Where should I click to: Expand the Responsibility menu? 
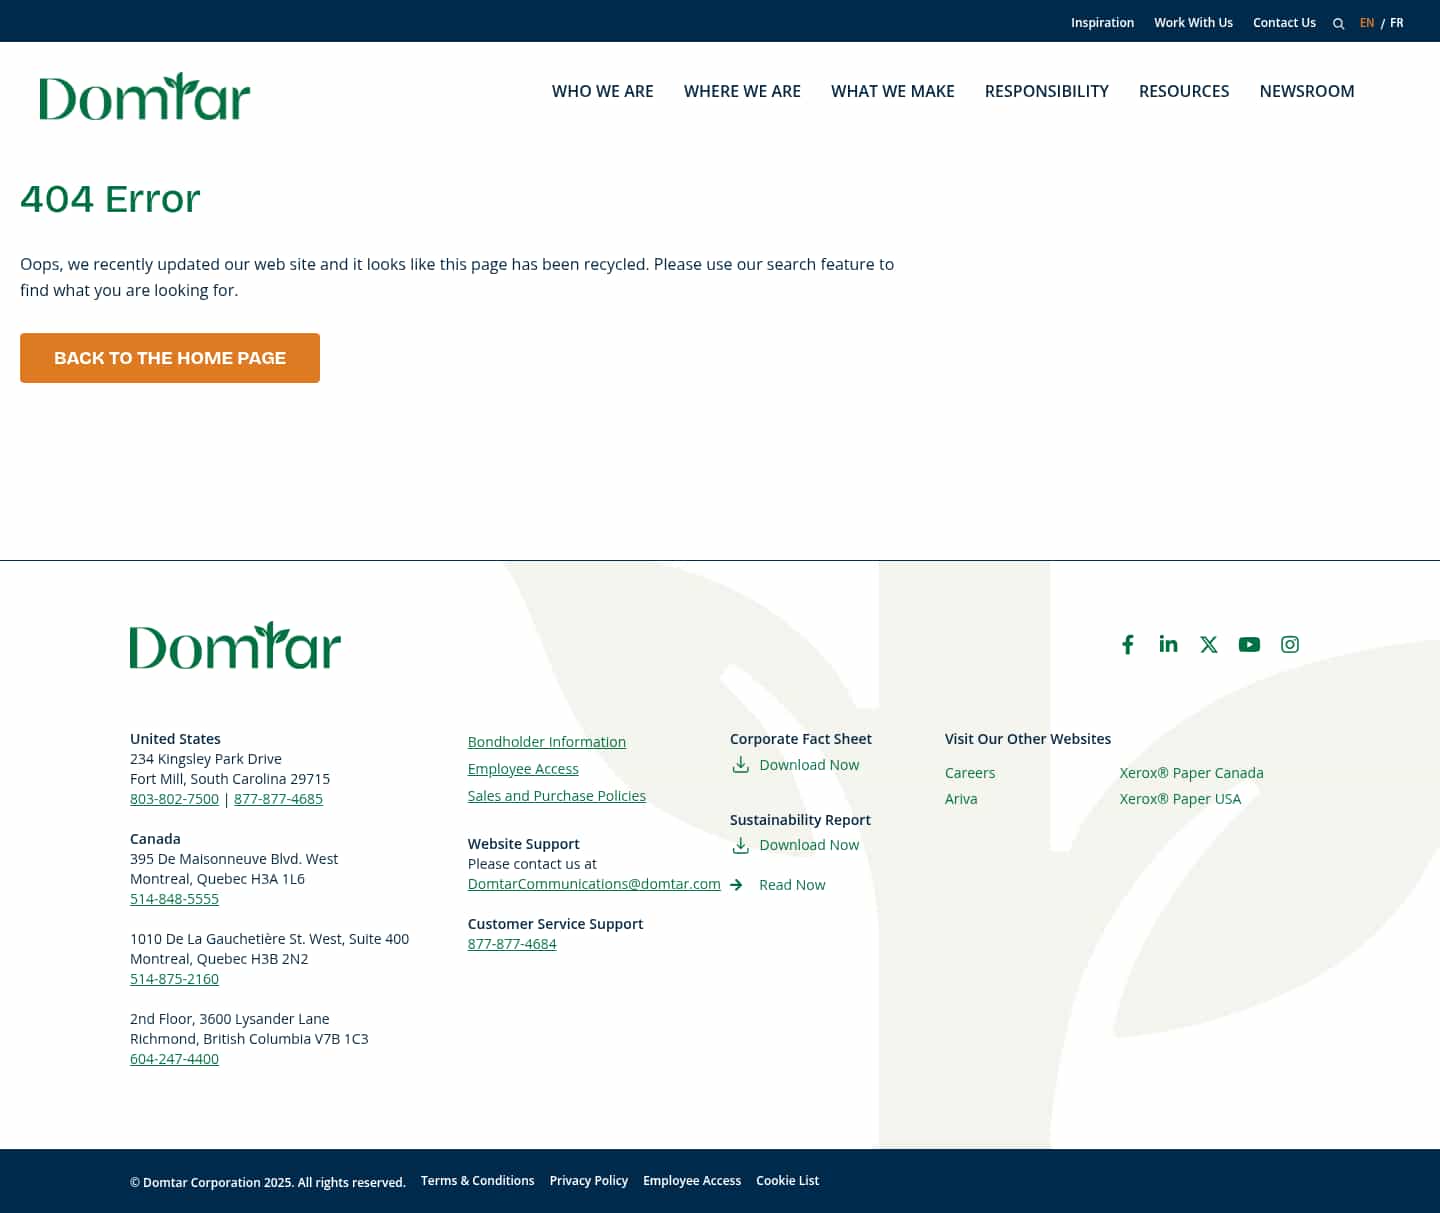[1046, 91]
